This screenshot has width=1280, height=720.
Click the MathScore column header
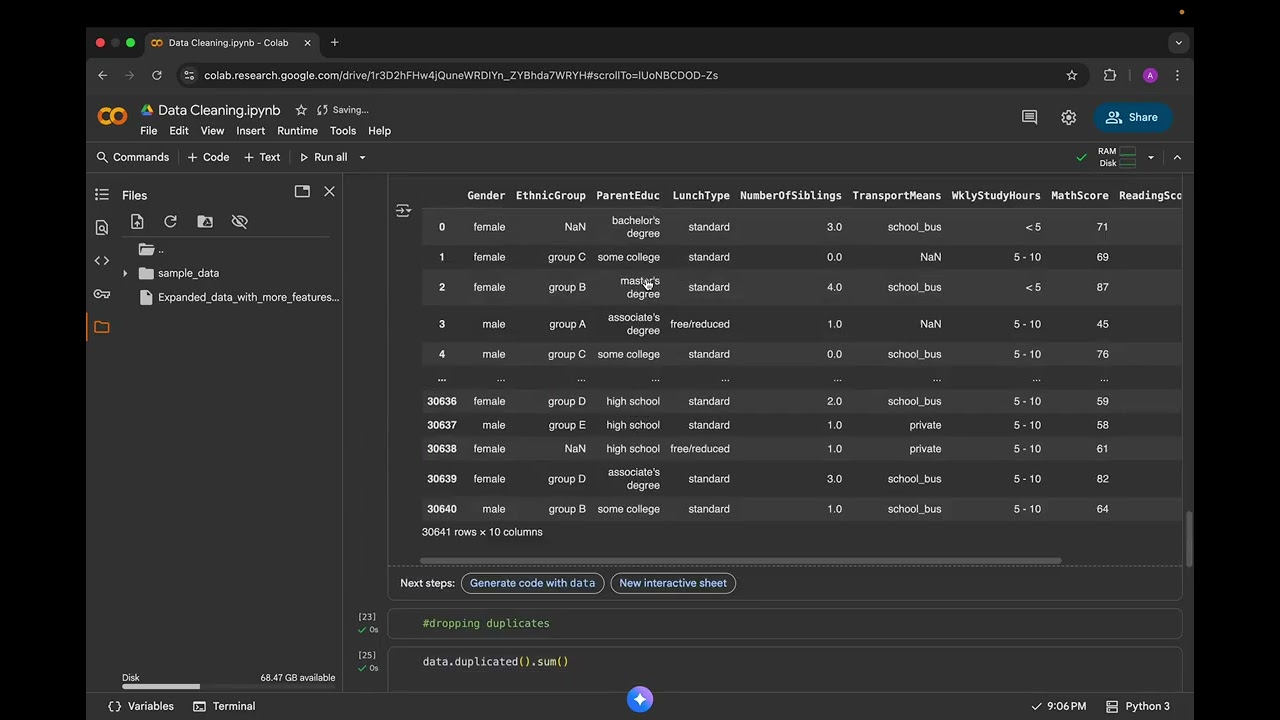click(x=1079, y=196)
